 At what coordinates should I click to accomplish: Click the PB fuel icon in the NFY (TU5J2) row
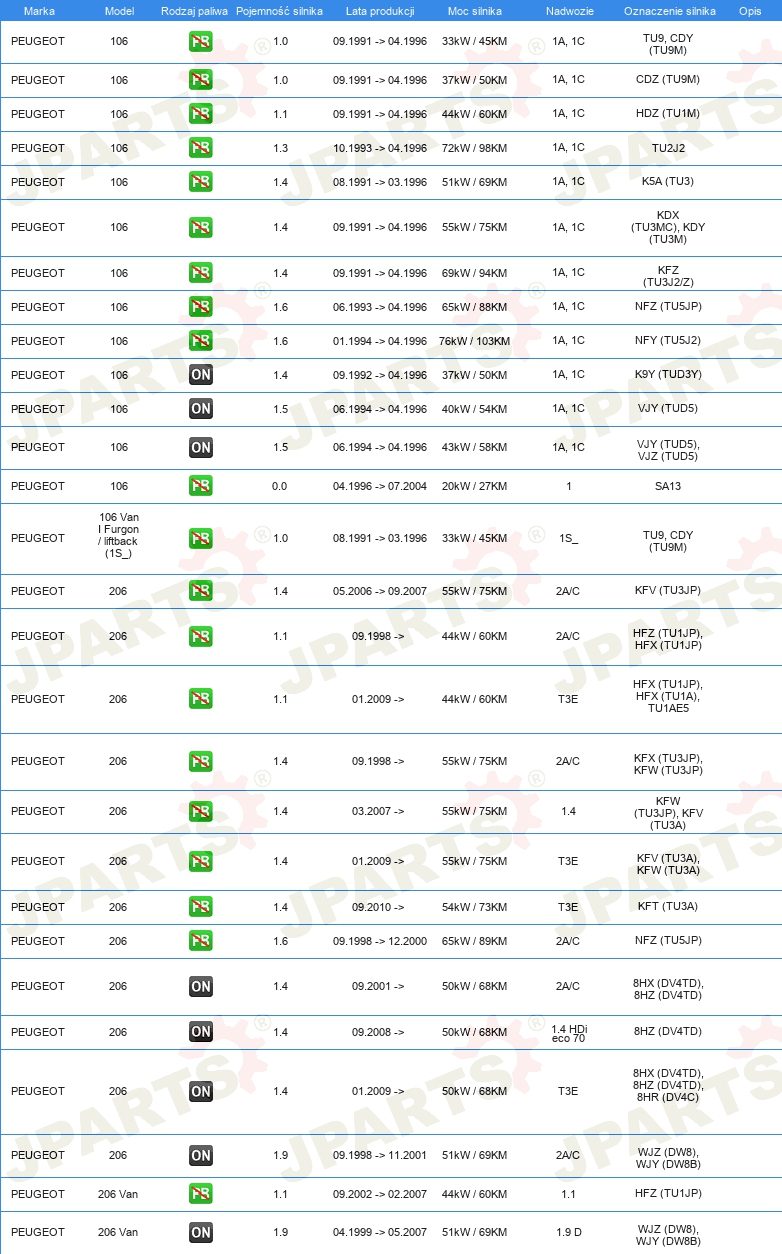201,341
